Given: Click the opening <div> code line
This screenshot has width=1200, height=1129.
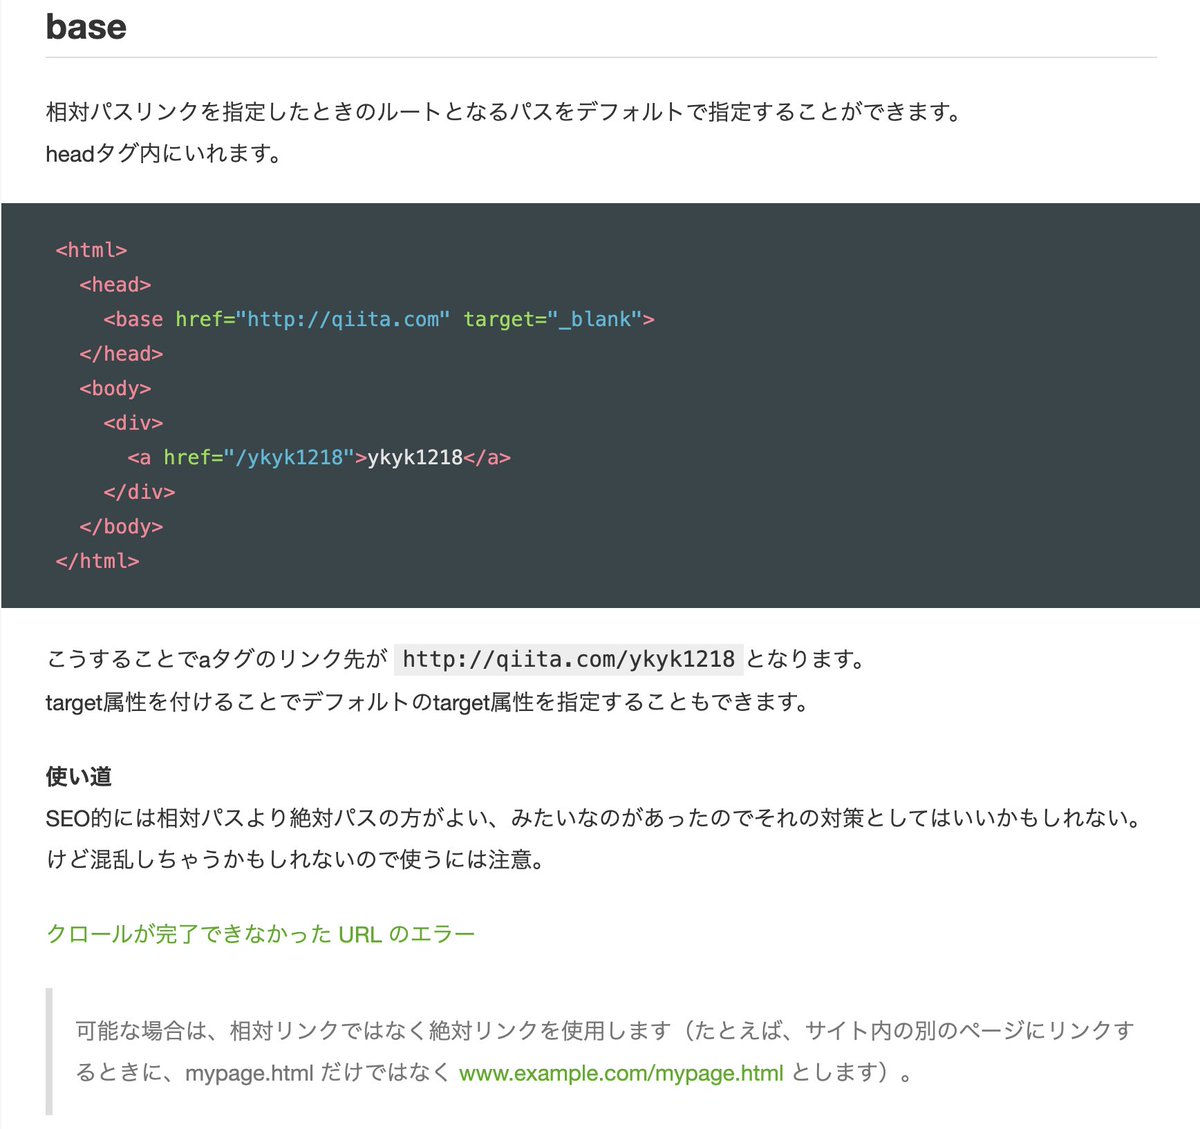Looking at the screenshot, I should click(133, 423).
